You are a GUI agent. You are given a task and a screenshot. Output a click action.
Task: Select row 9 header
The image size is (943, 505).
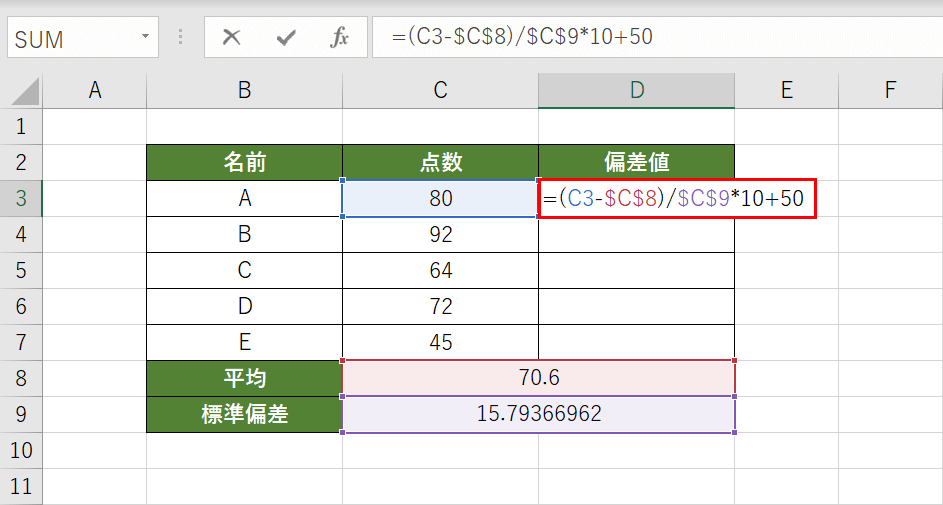click(22, 414)
